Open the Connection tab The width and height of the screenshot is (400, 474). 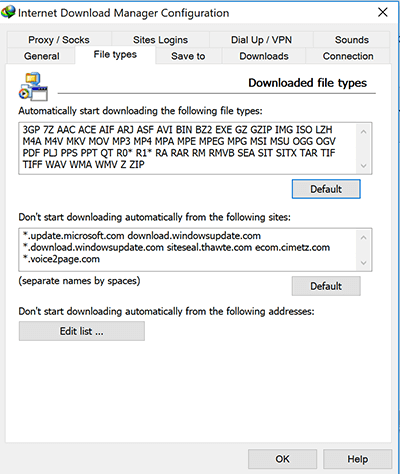tap(348, 56)
